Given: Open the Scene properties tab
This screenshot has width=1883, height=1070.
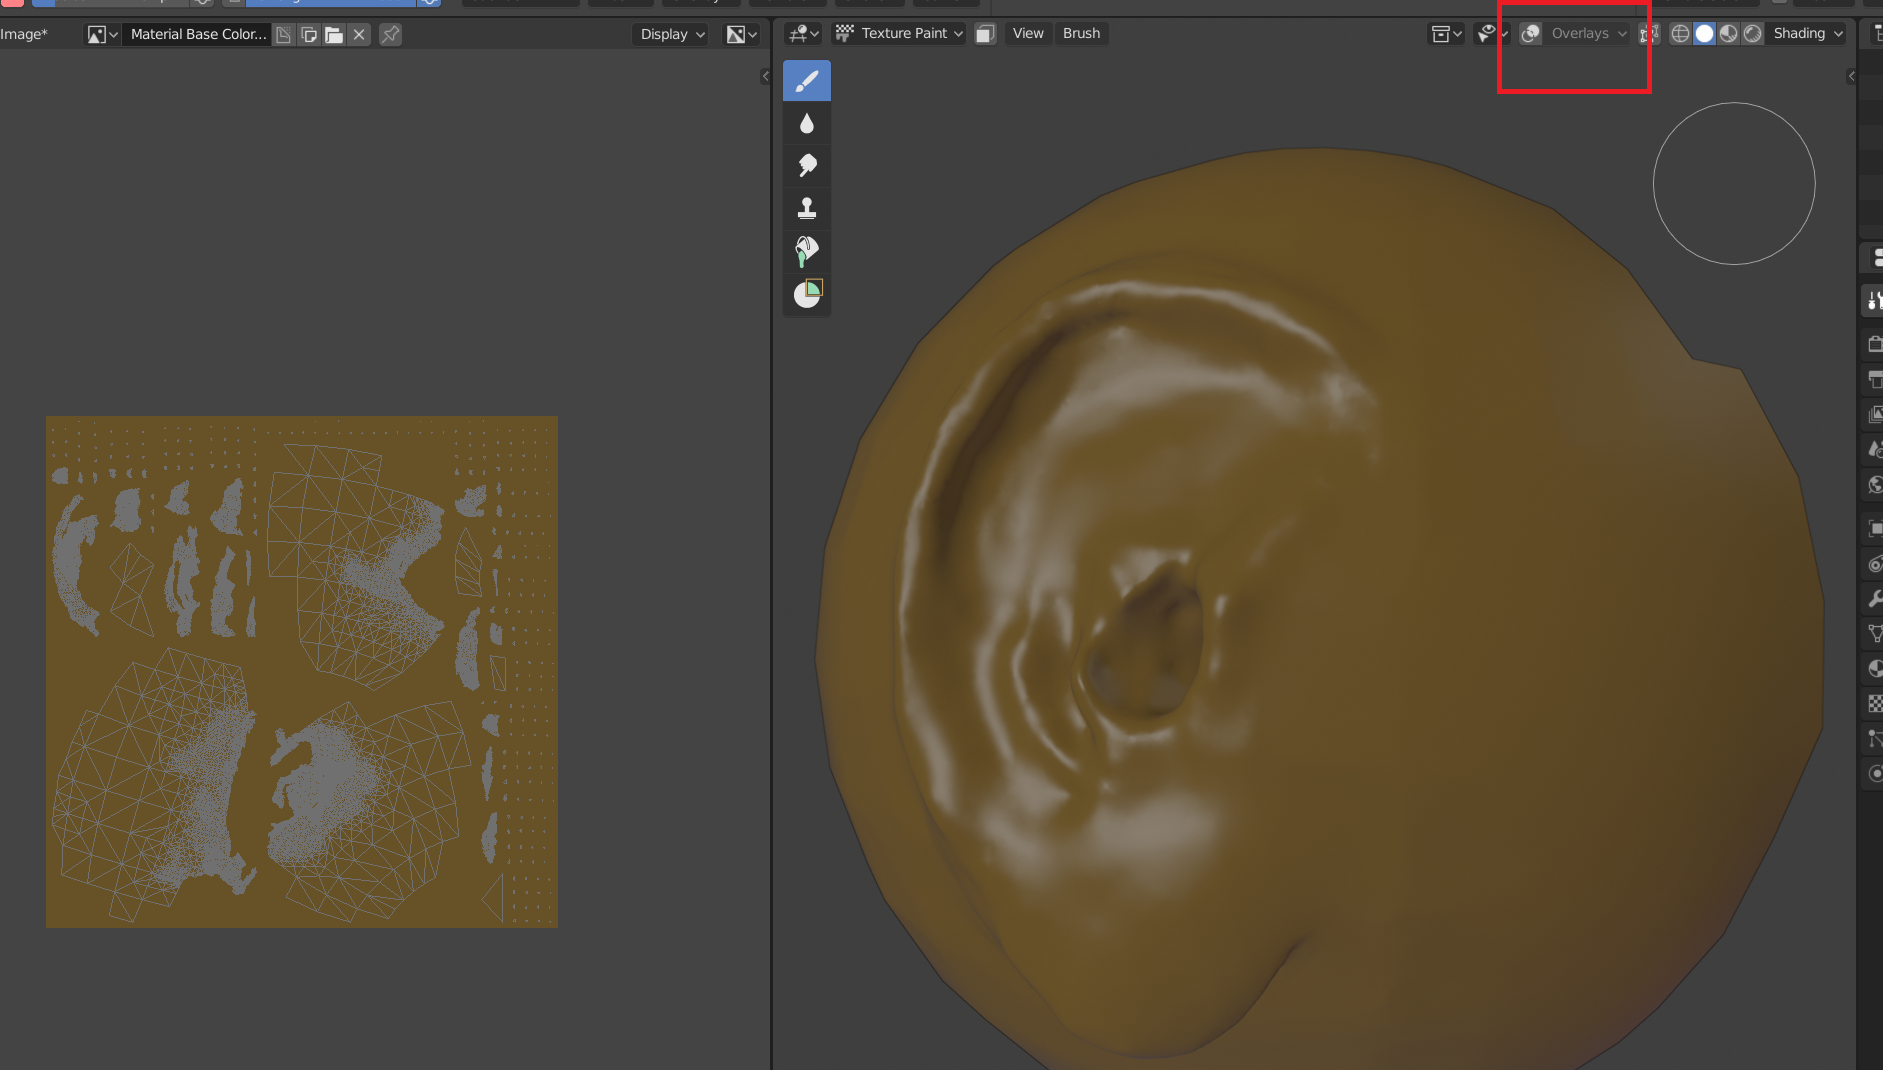Looking at the screenshot, I should pos(1873,449).
